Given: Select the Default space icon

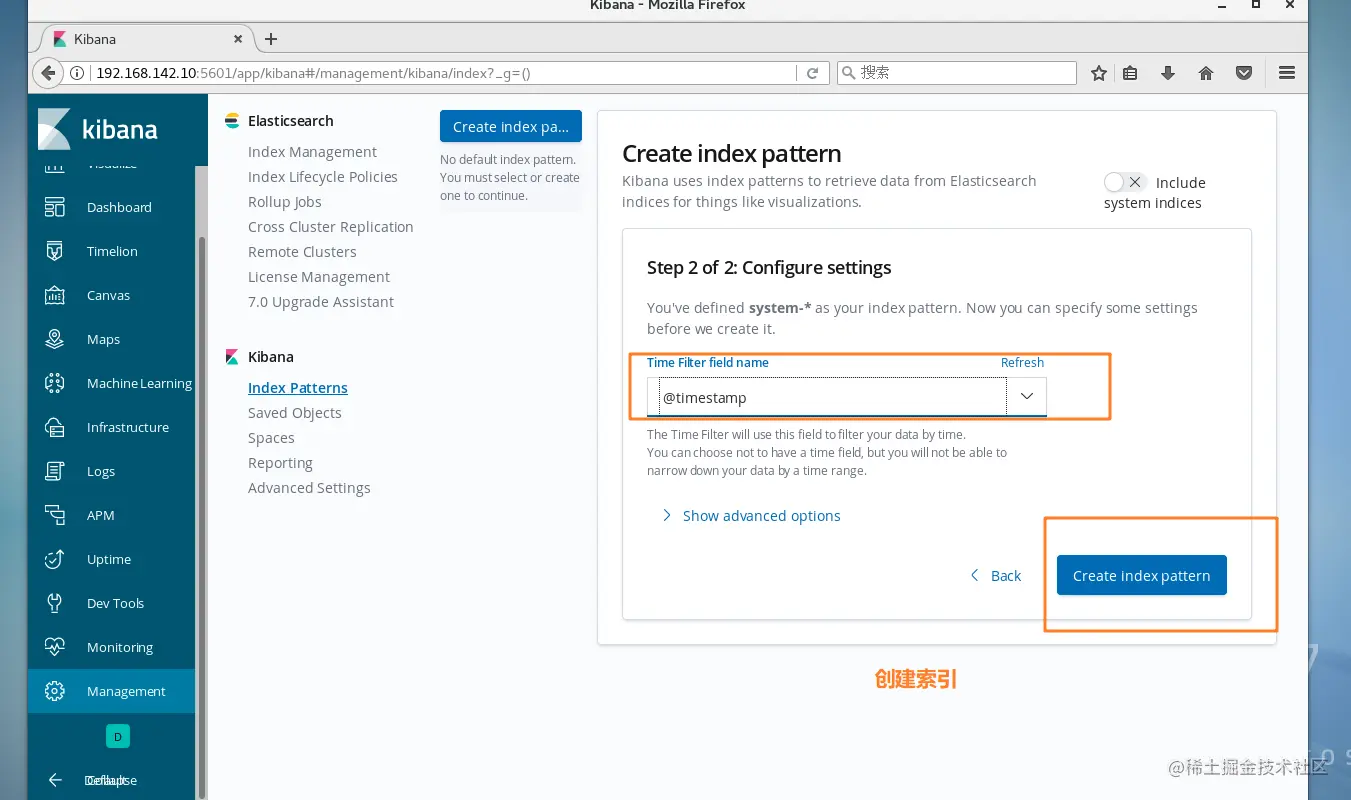Looking at the screenshot, I should [118, 736].
